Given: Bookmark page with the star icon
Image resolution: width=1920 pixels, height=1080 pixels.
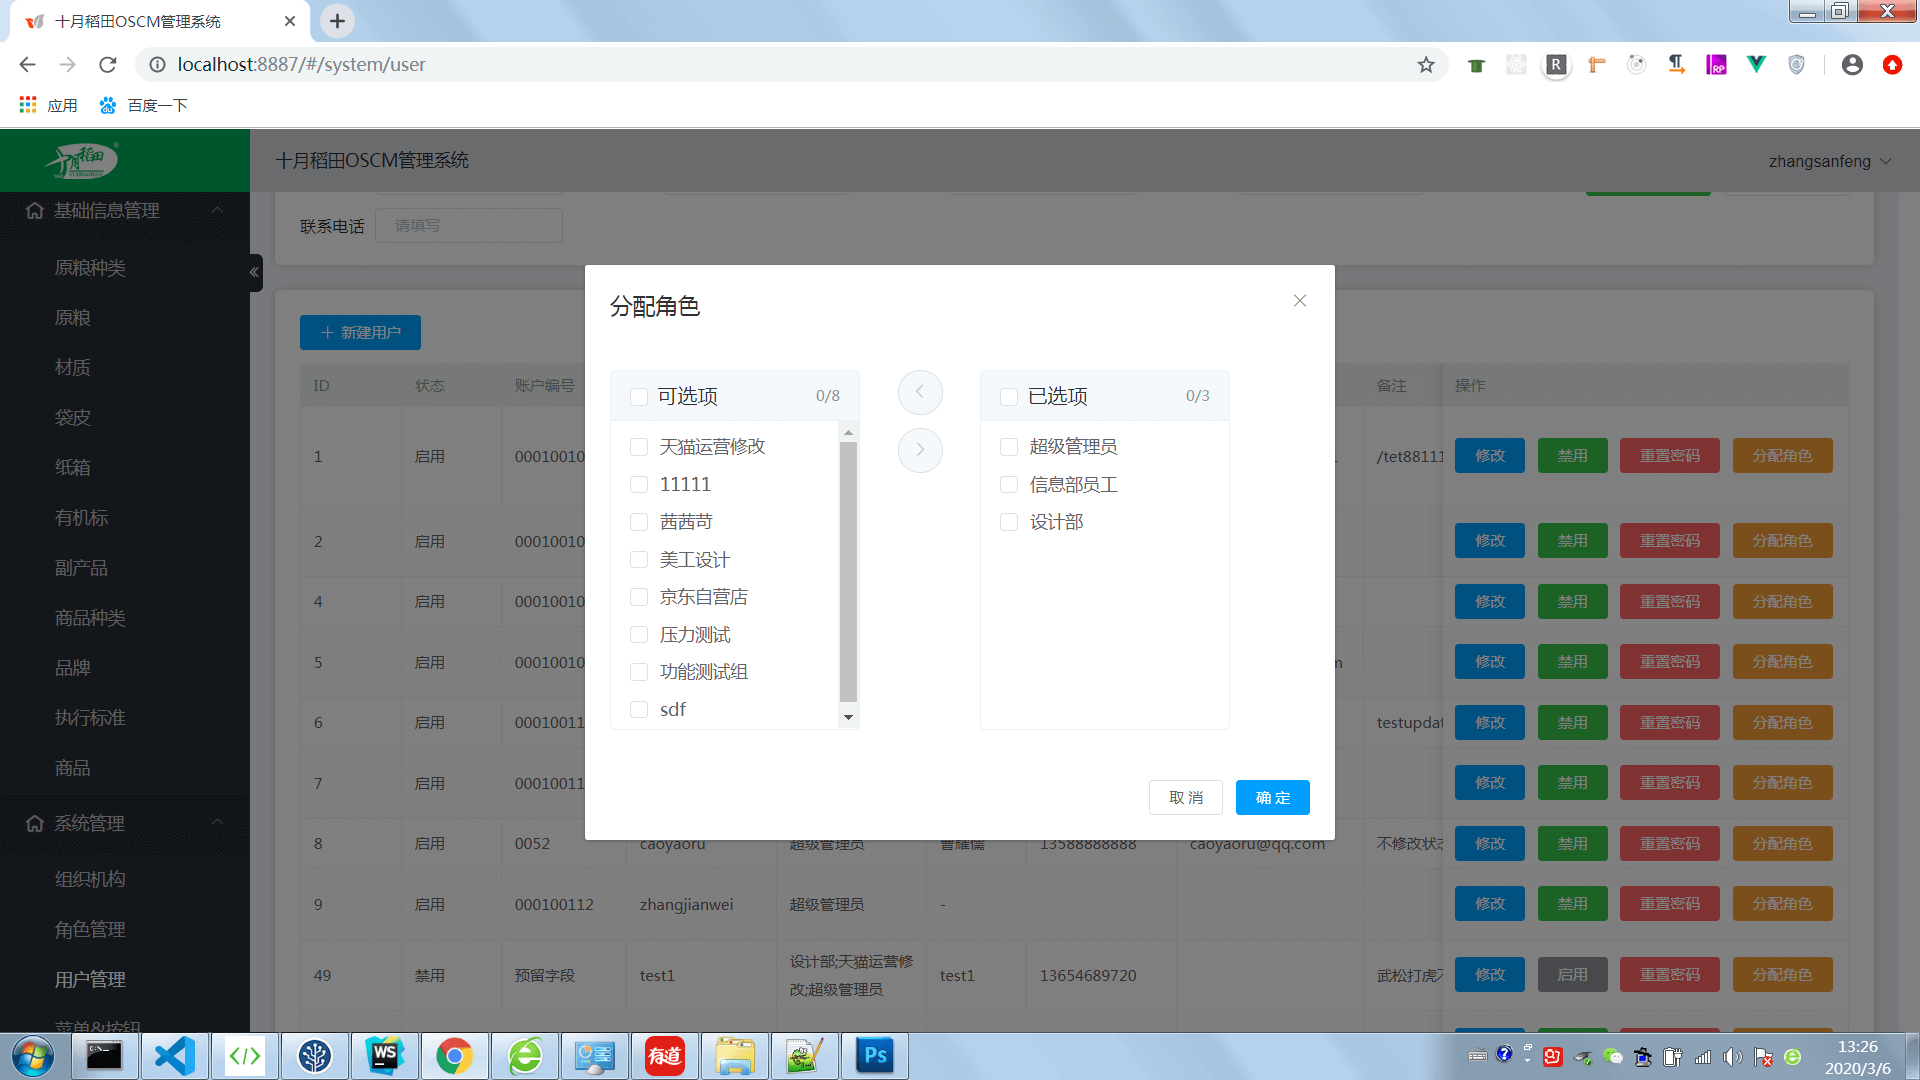Looking at the screenshot, I should tap(1426, 65).
